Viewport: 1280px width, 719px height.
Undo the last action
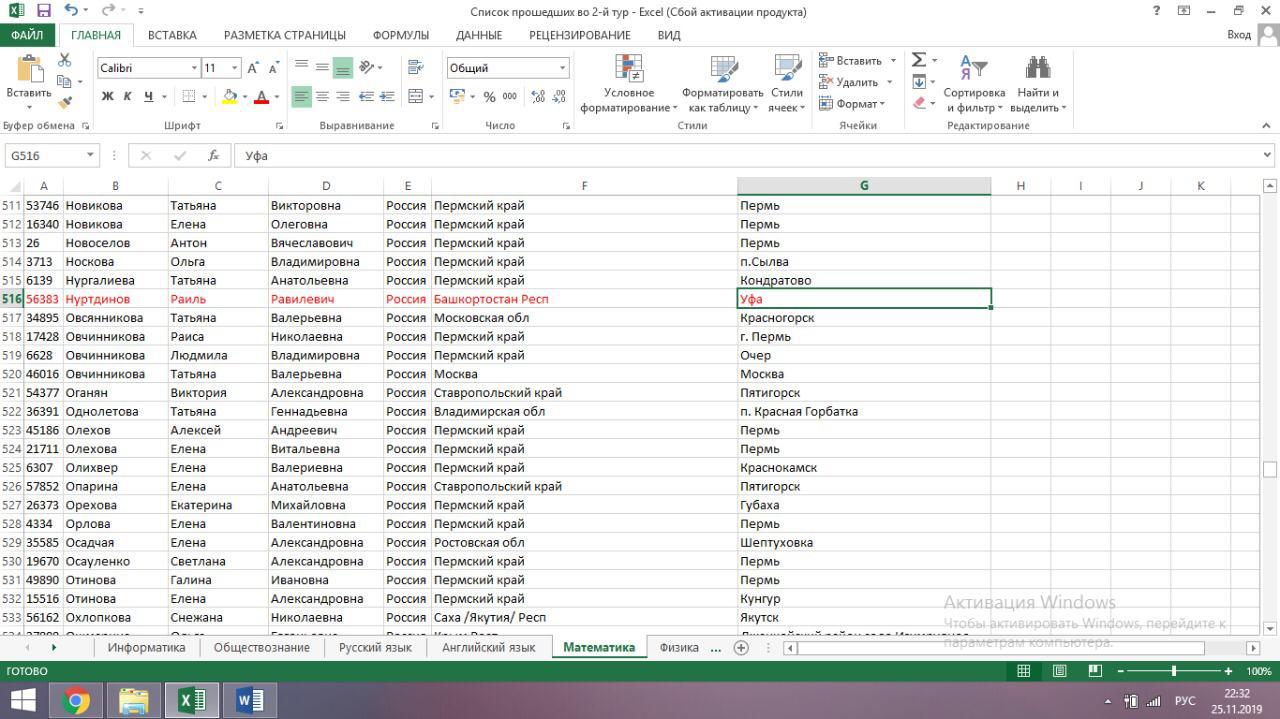pos(70,11)
